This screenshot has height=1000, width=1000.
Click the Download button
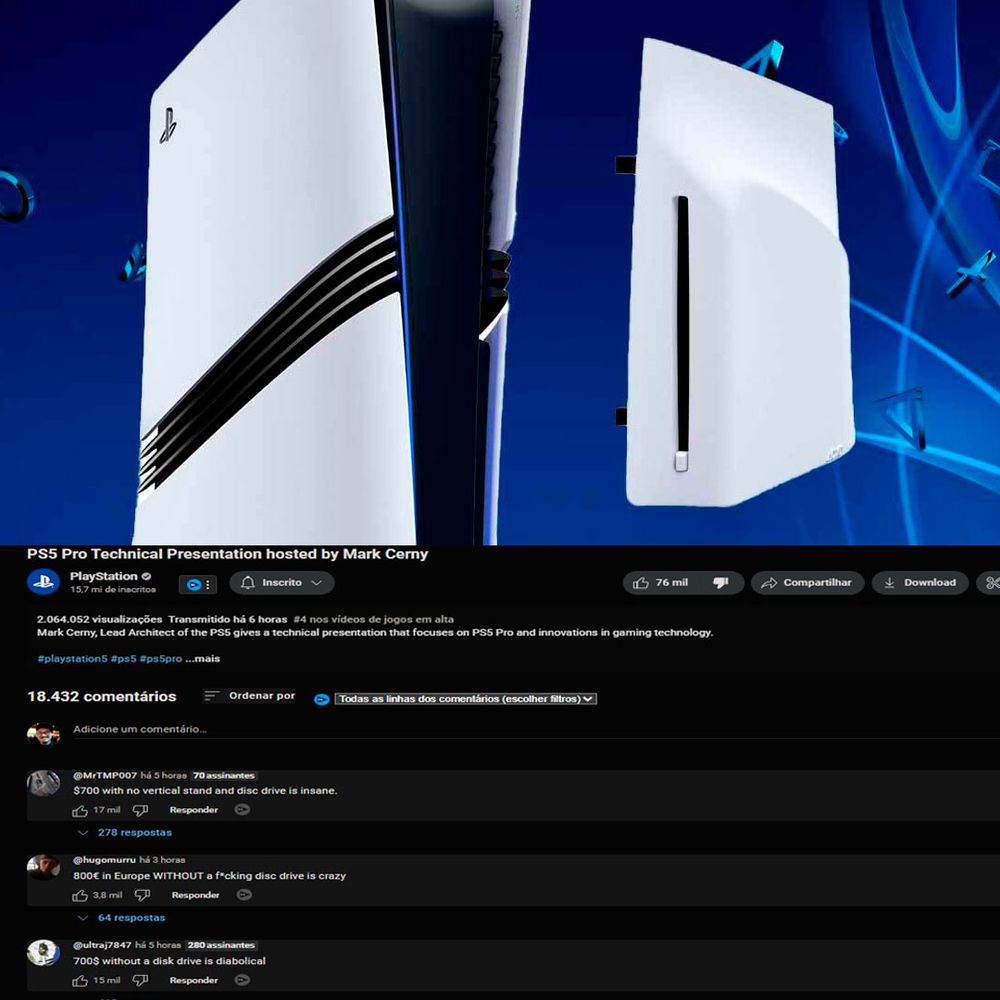coord(920,583)
